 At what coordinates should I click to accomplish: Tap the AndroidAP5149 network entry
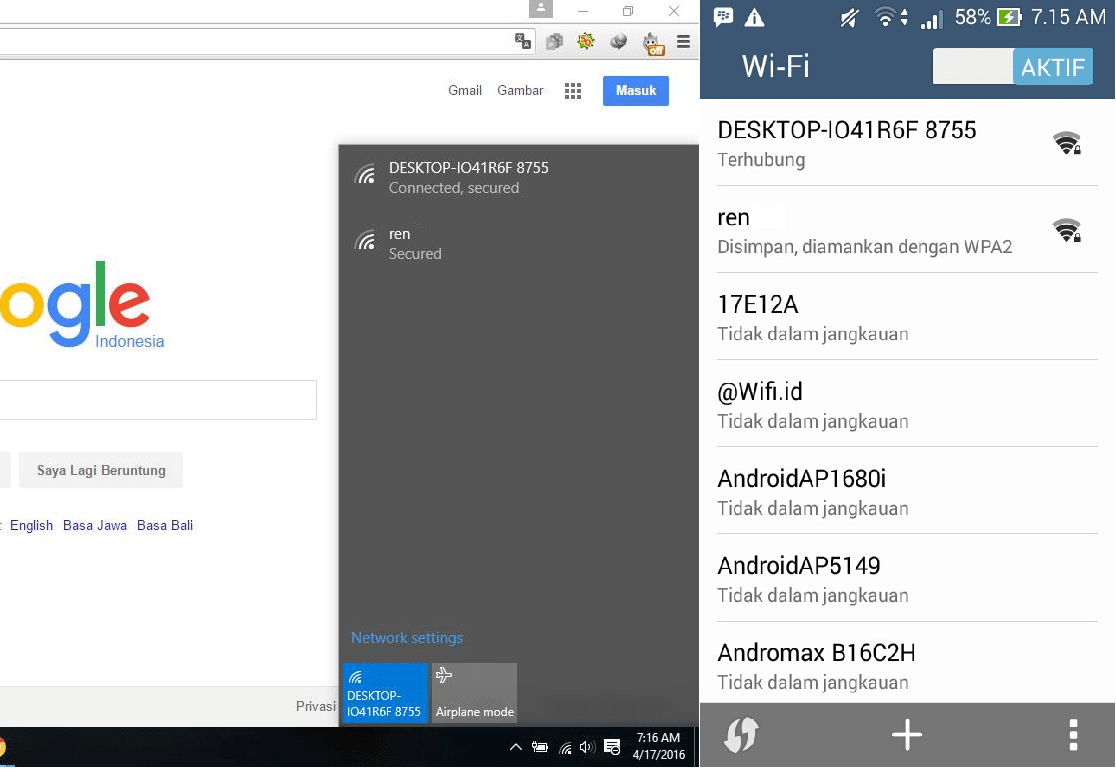(907, 579)
